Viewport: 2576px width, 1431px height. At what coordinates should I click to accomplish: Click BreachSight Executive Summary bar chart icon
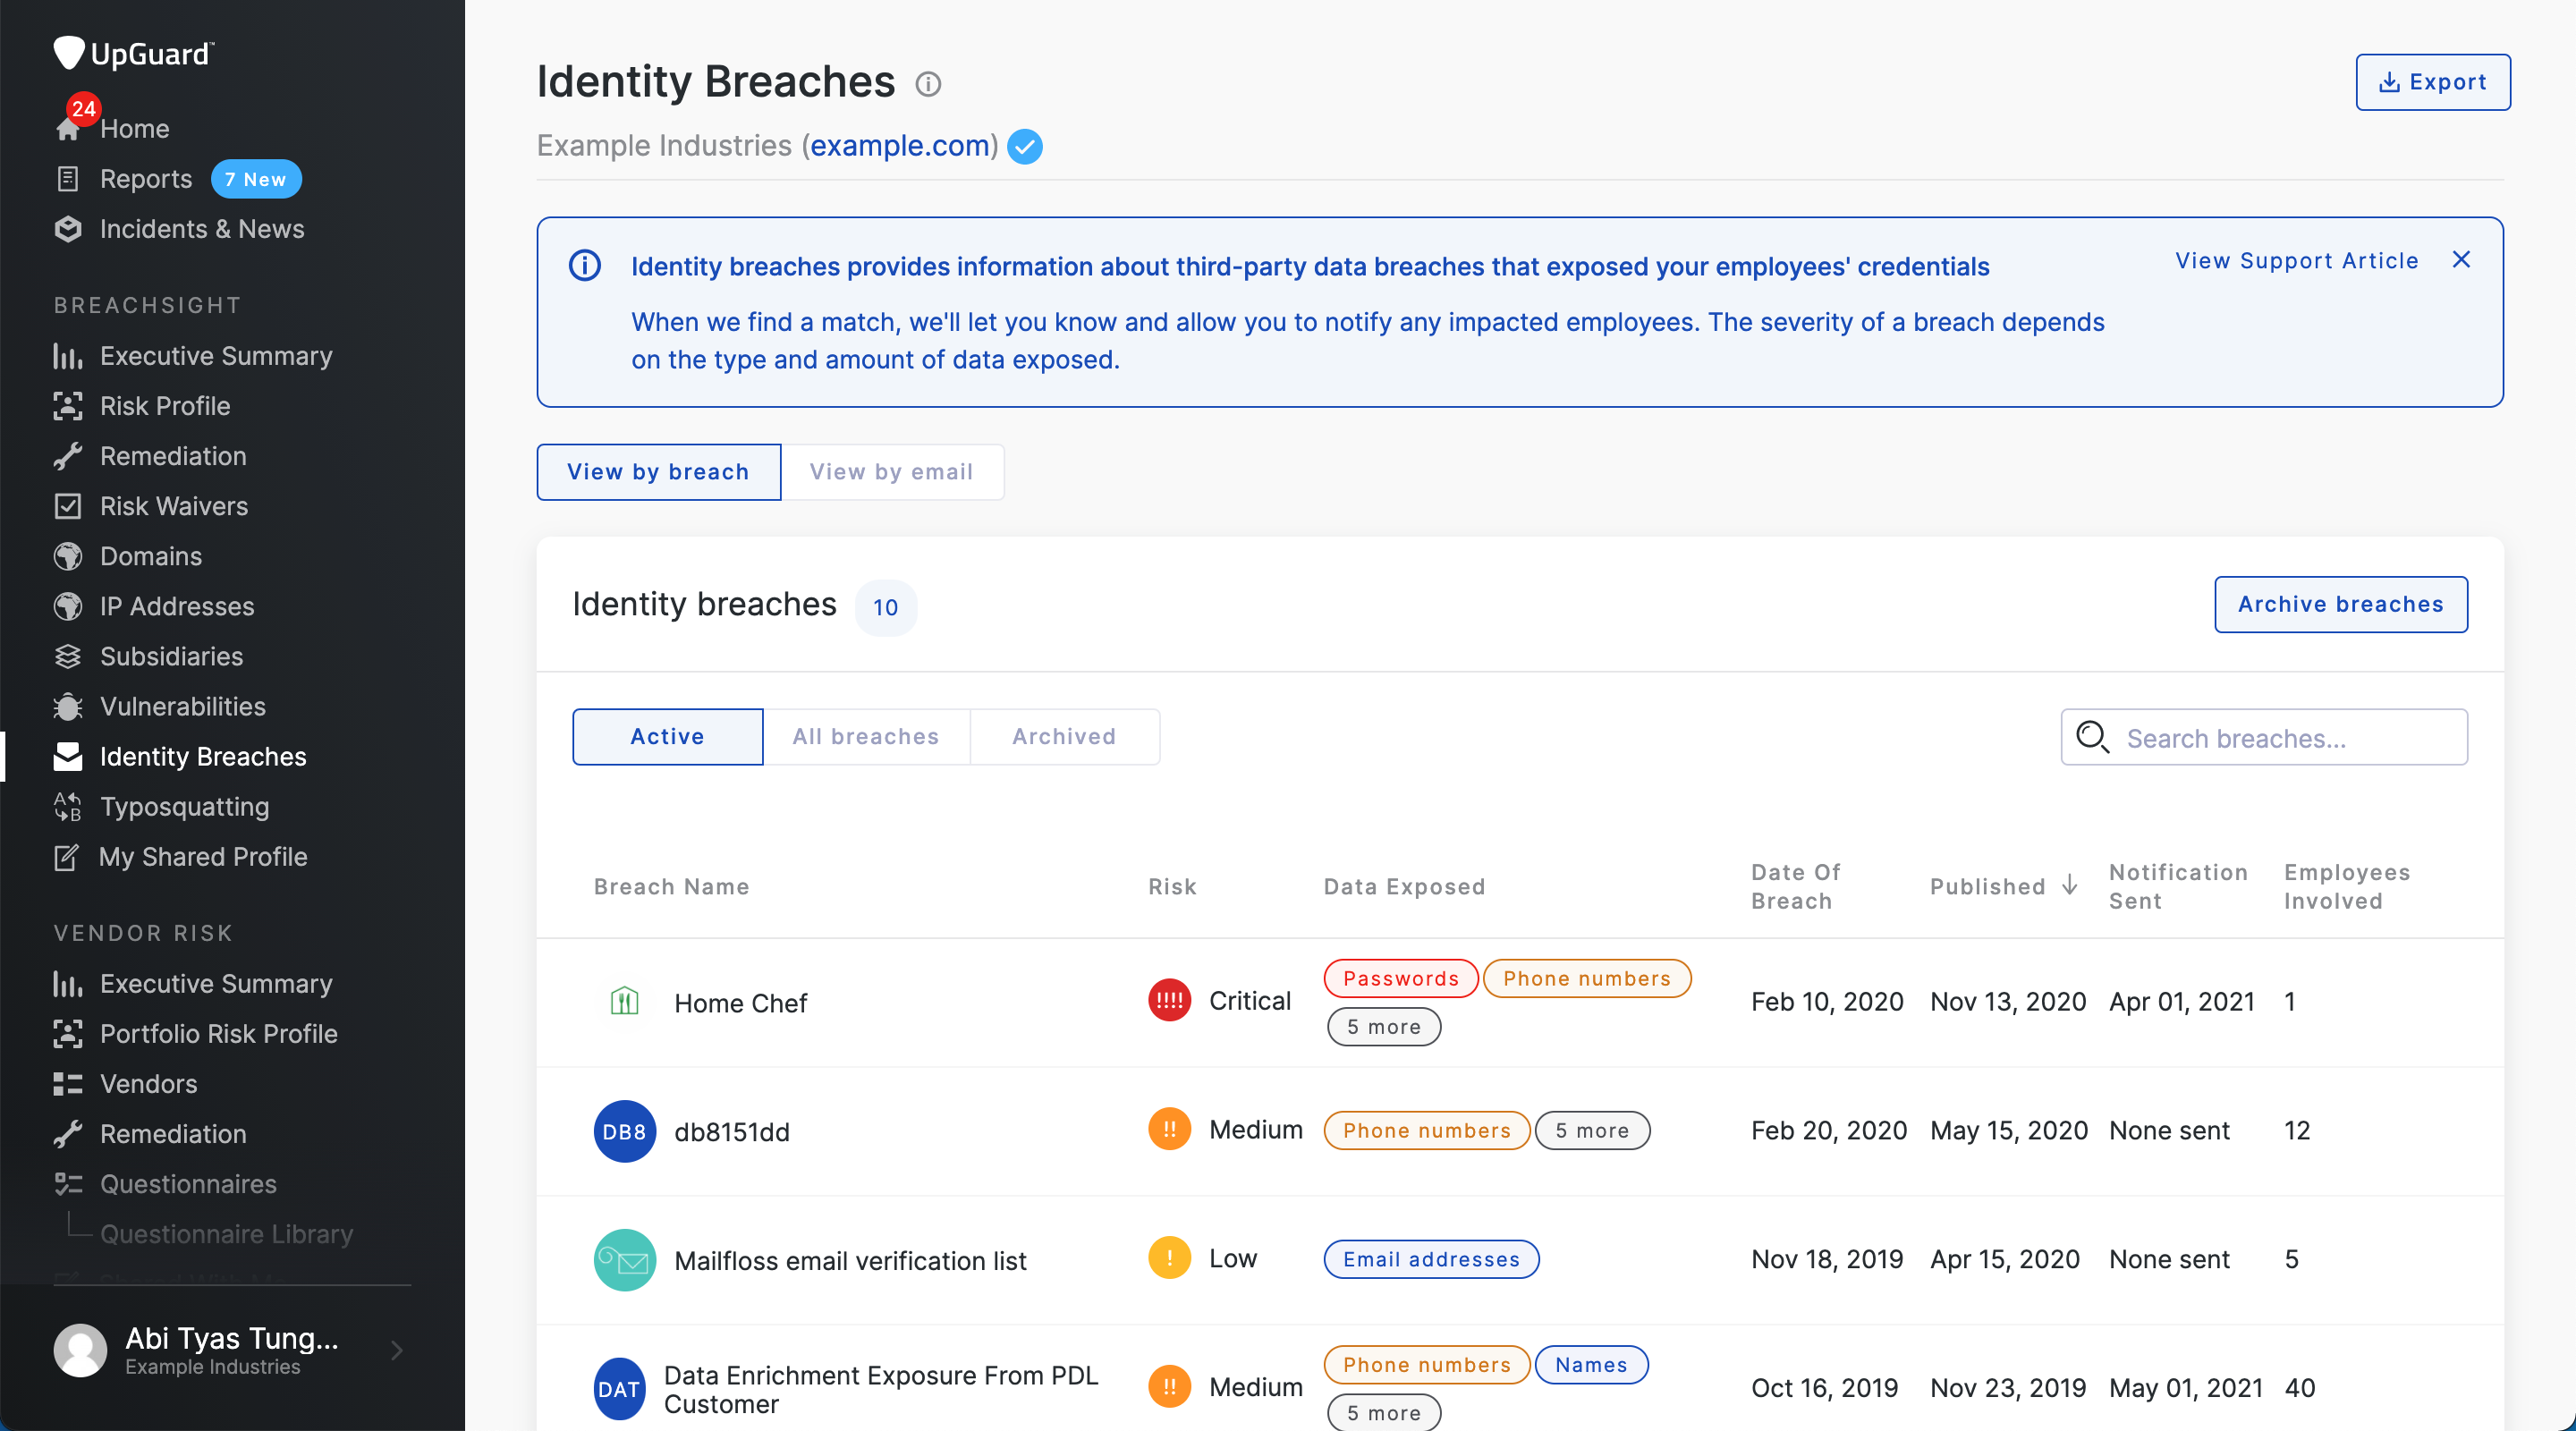click(x=68, y=356)
